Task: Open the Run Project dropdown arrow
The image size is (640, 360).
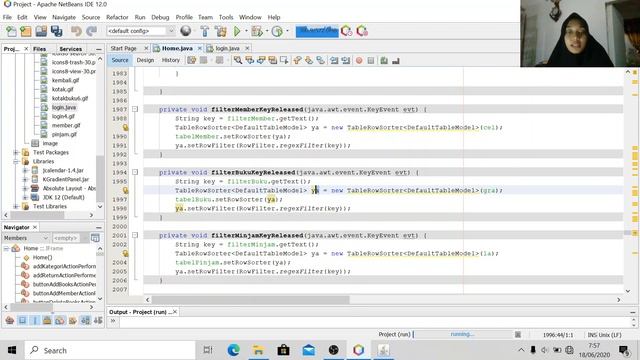Action: (x=246, y=31)
